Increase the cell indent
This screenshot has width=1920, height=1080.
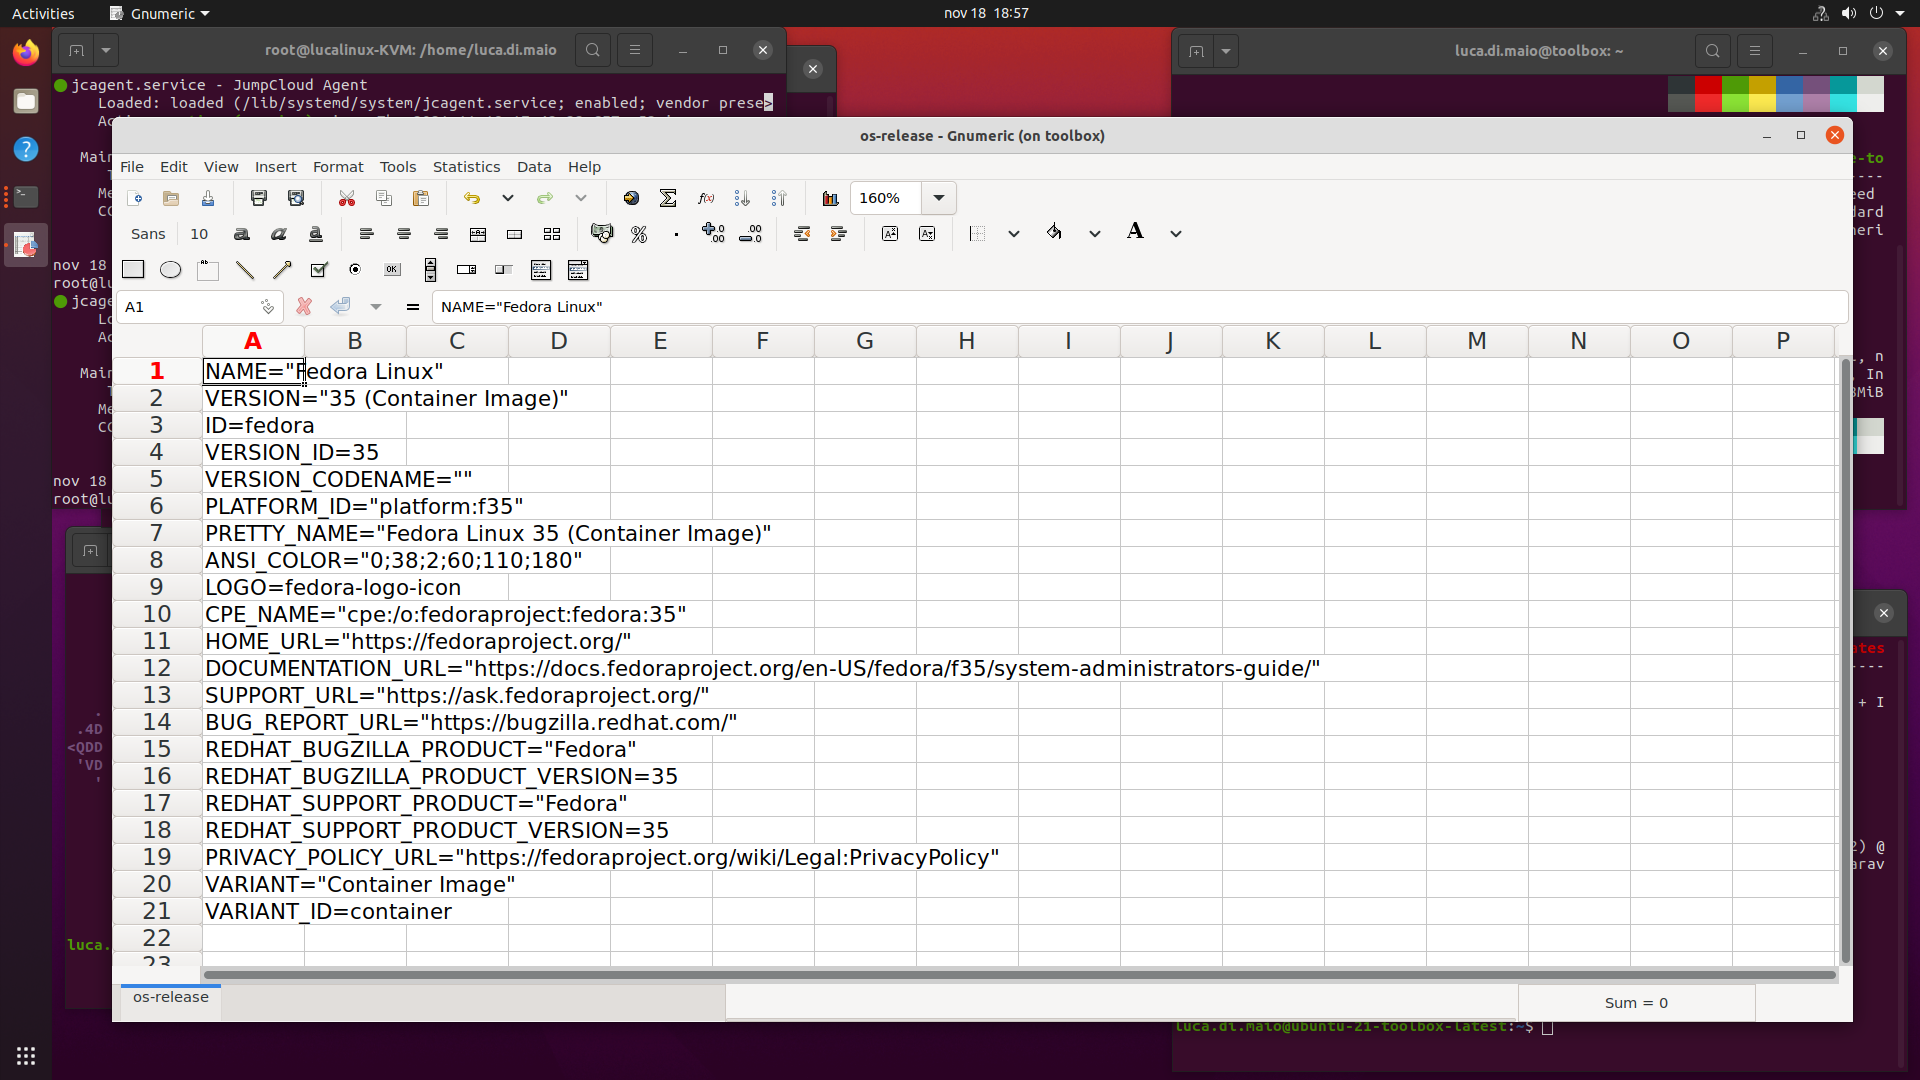[838, 234]
